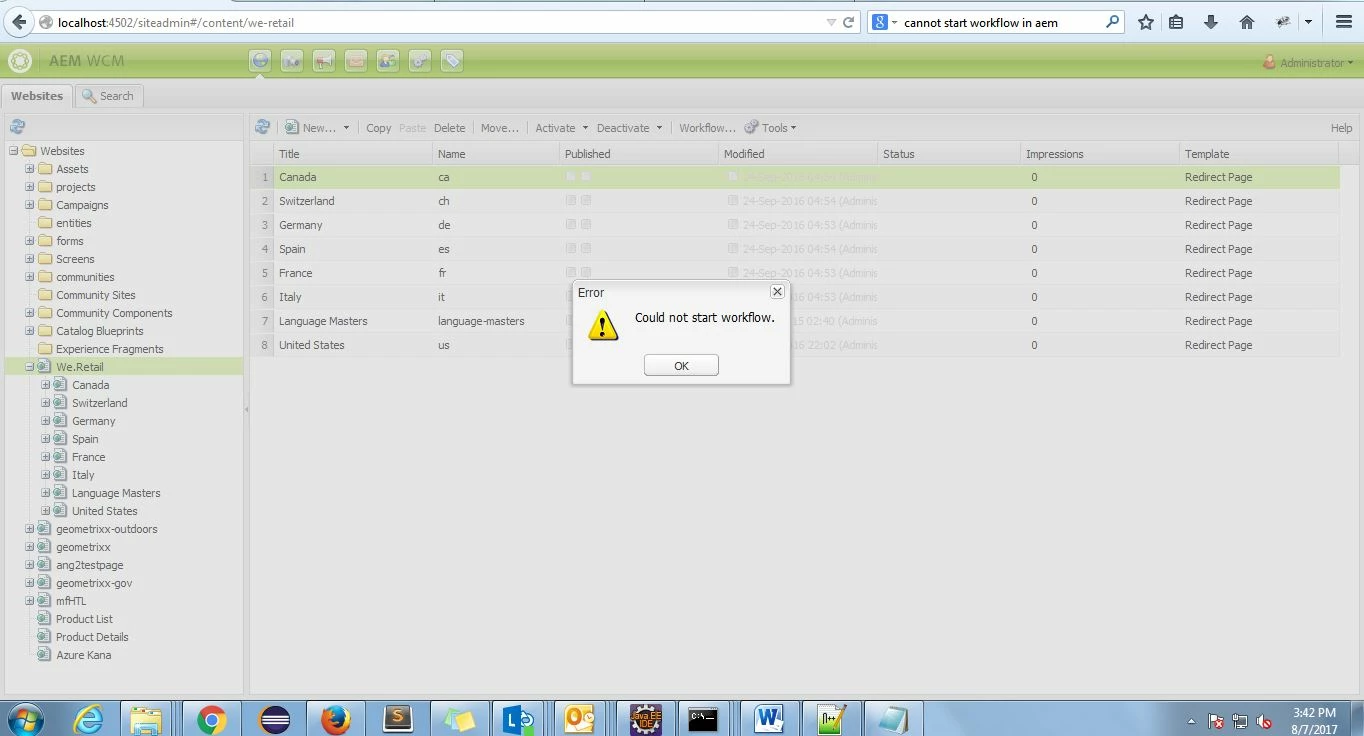Expand the Assets tree node
This screenshot has width=1364, height=736.
[x=29, y=169]
